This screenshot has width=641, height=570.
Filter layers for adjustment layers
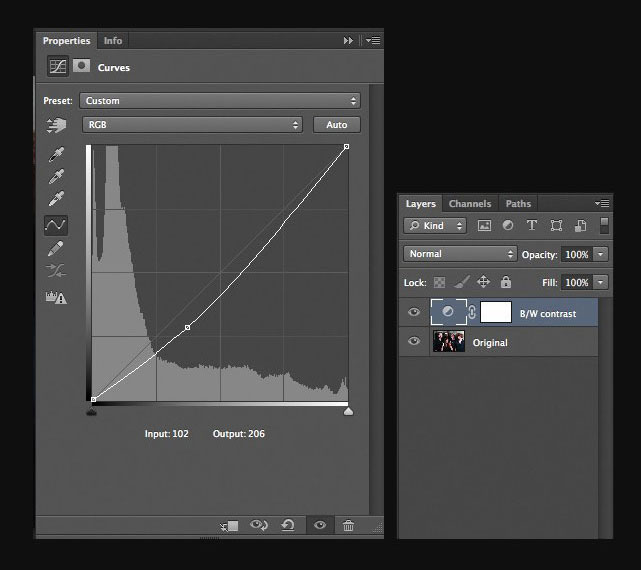coord(508,225)
